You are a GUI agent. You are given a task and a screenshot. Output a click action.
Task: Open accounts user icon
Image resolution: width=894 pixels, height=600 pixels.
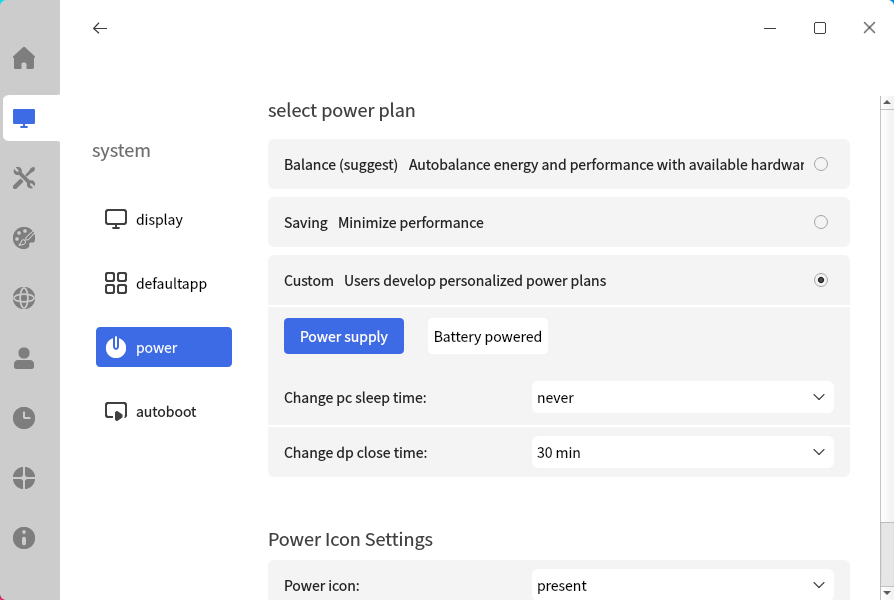coord(24,358)
